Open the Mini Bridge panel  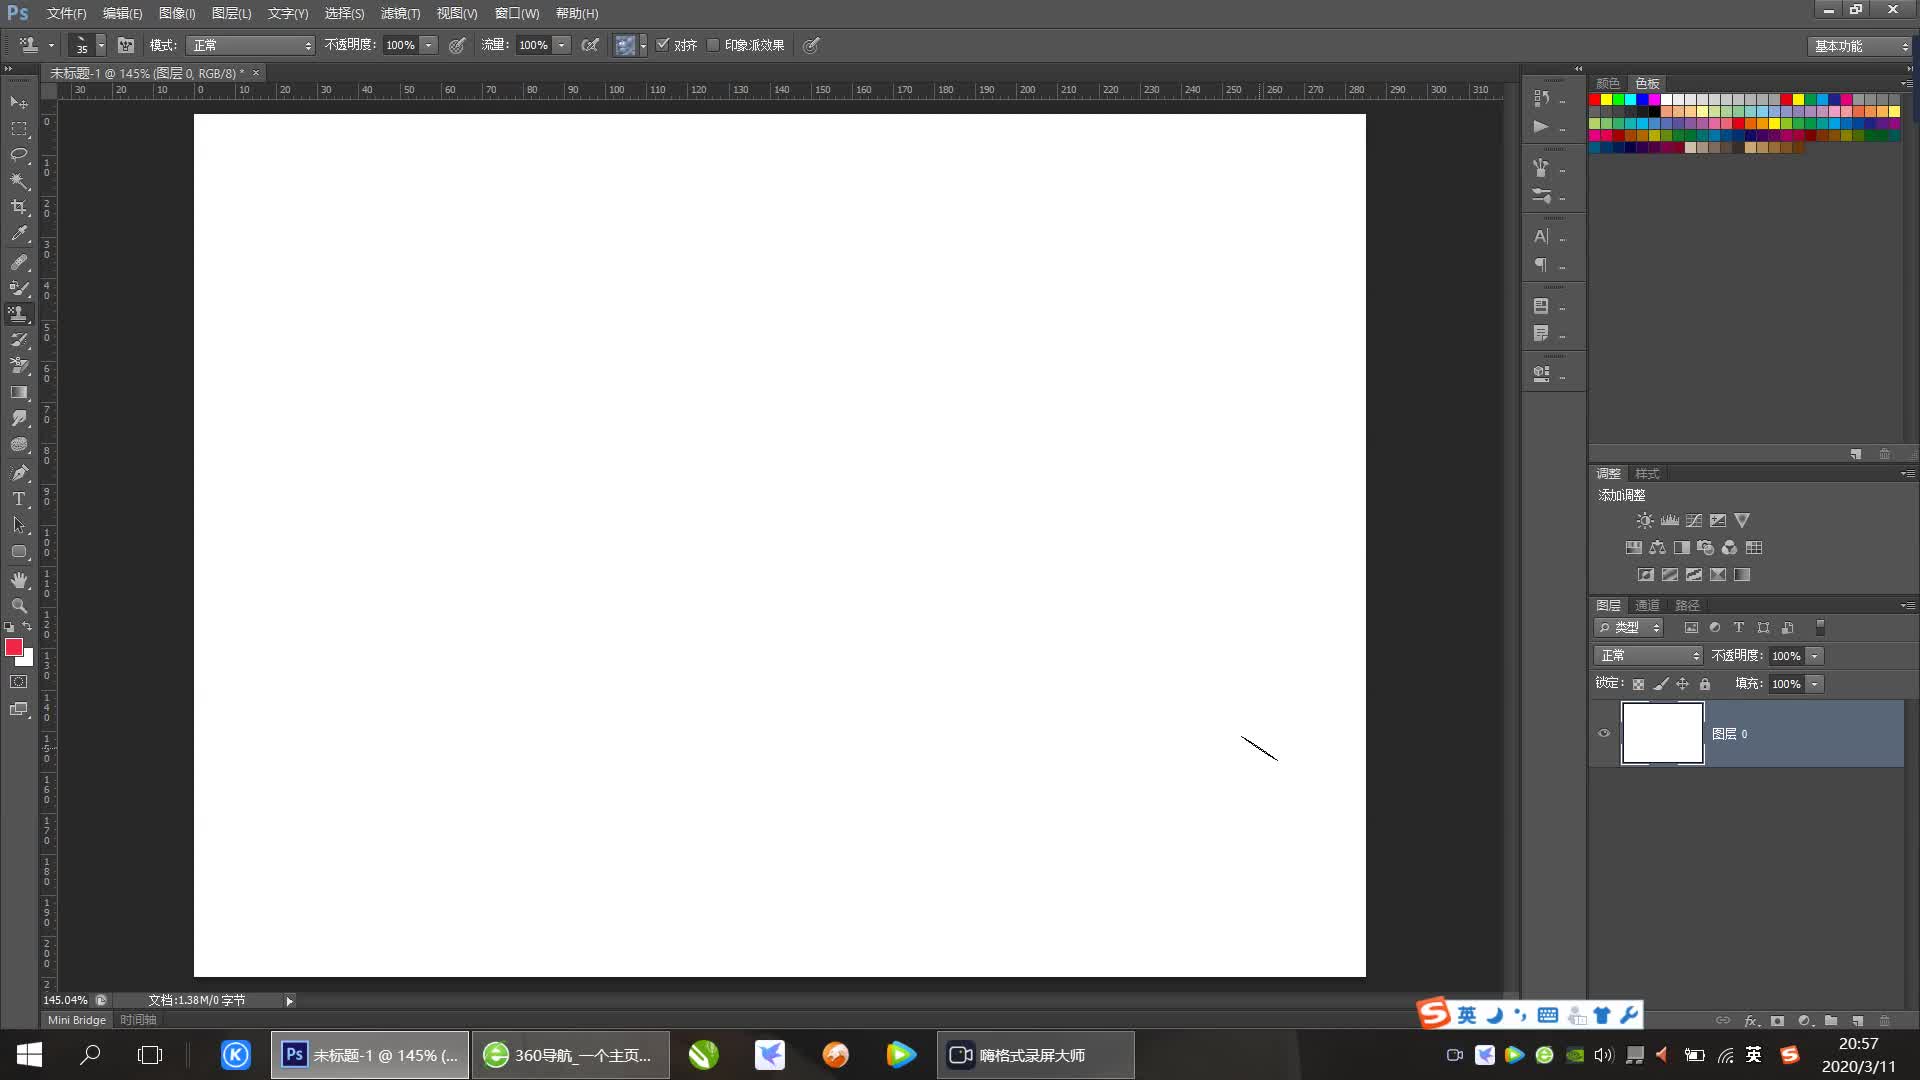pyautogui.click(x=76, y=1020)
